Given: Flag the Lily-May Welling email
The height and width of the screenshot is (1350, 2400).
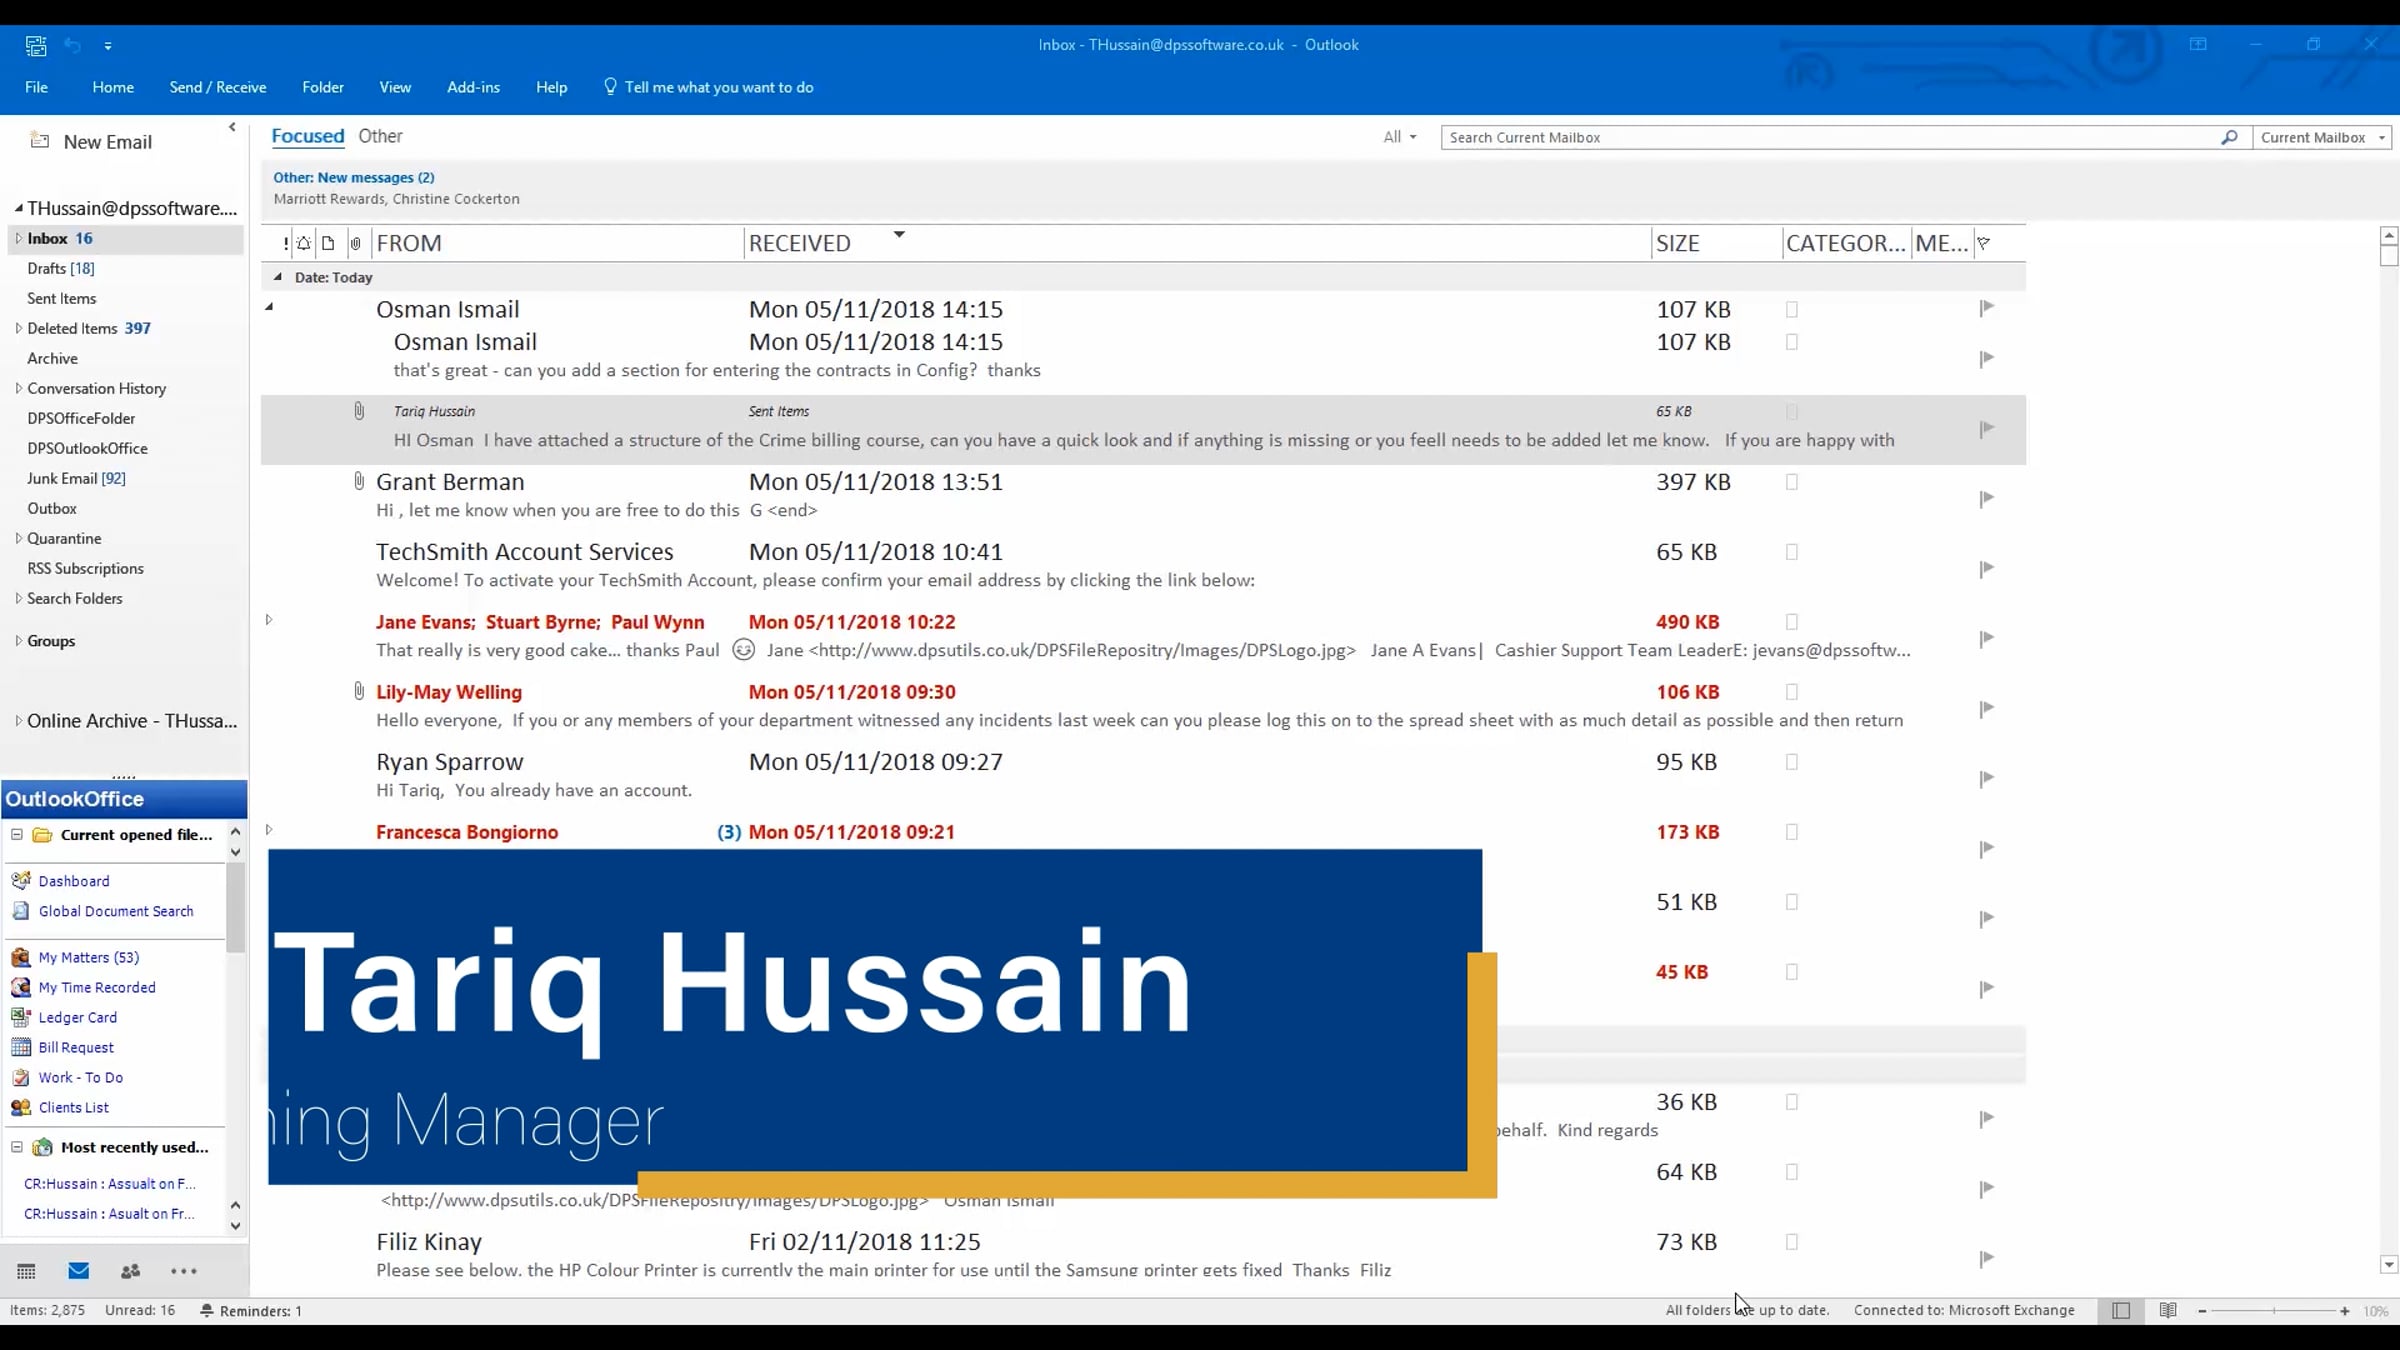Looking at the screenshot, I should coord(1986,708).
